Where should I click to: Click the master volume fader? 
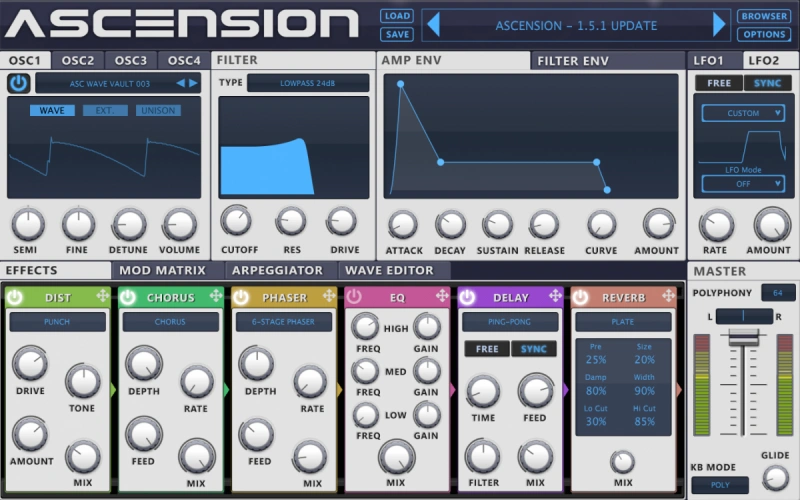(743, 338)
